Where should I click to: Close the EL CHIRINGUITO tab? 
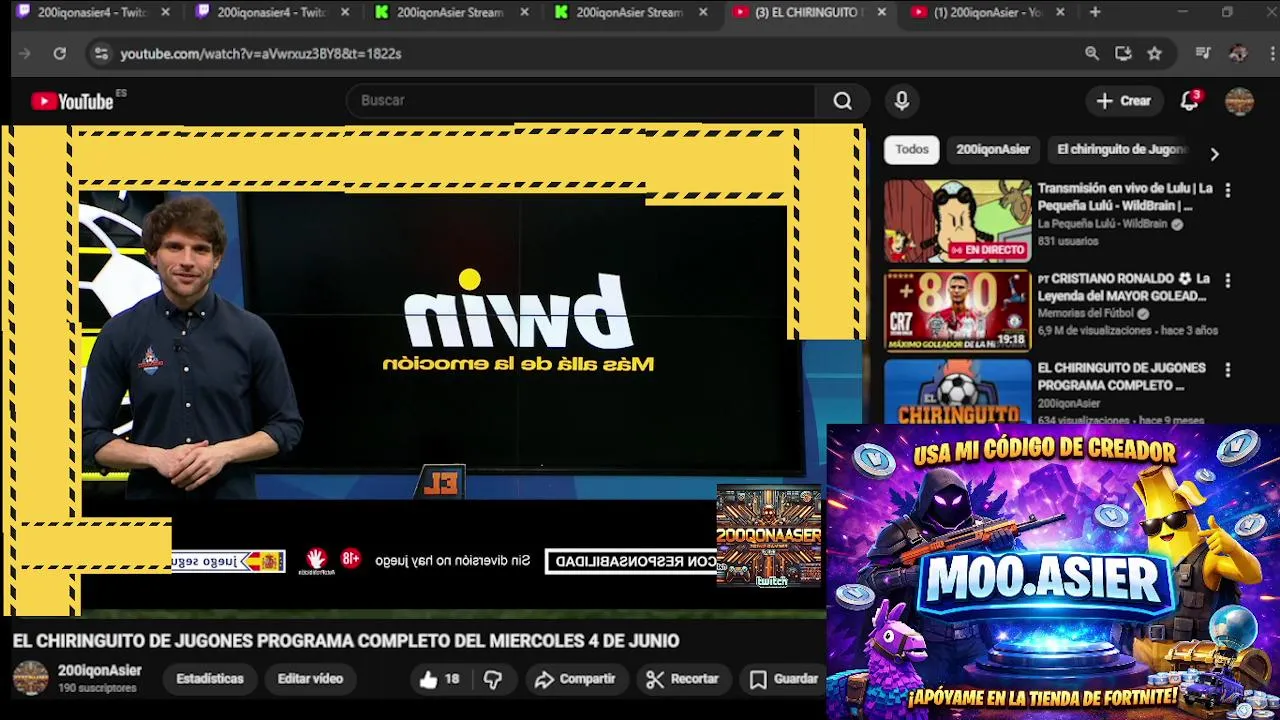tap(881, 12)
